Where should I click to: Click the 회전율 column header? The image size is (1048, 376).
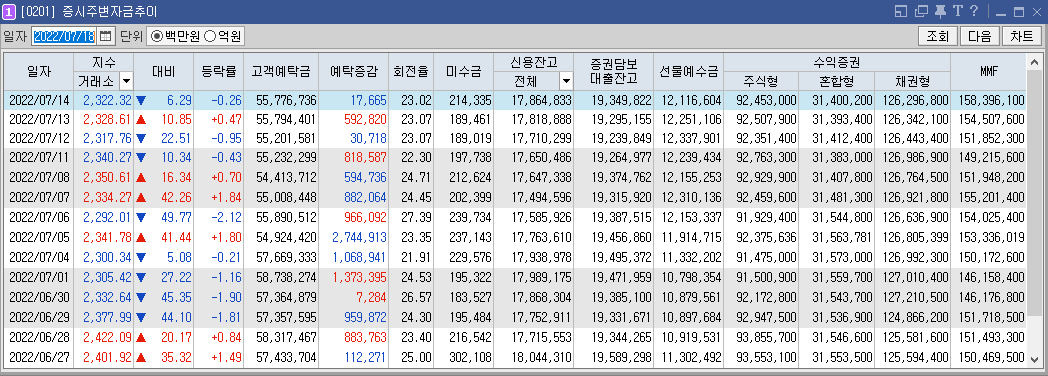click(x=411, y=72)
